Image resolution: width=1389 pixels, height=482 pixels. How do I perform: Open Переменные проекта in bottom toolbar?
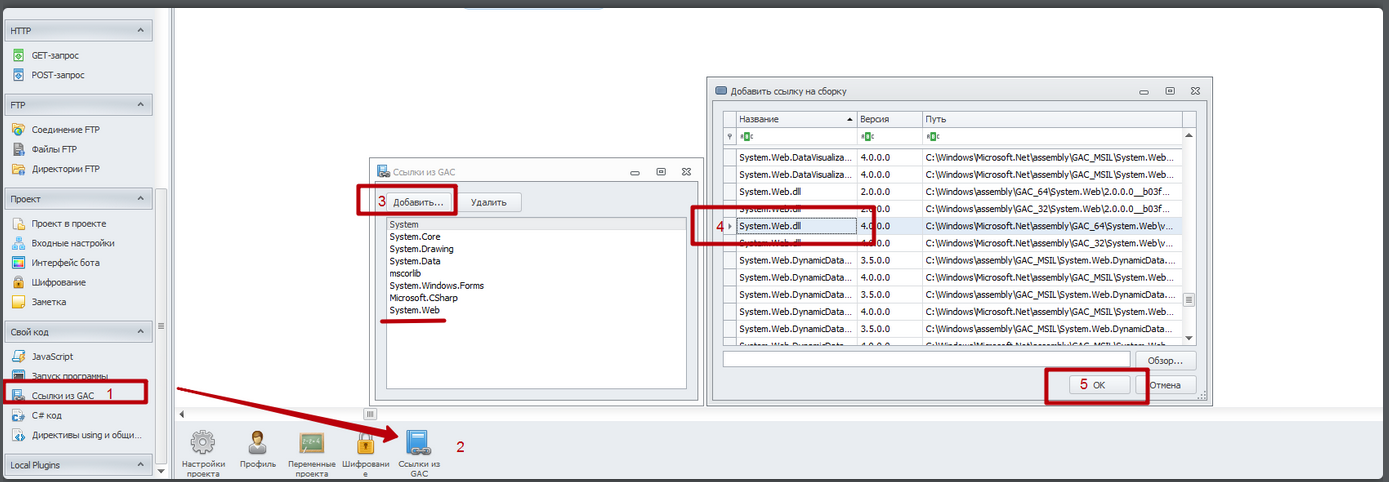[x=311, y=443]
